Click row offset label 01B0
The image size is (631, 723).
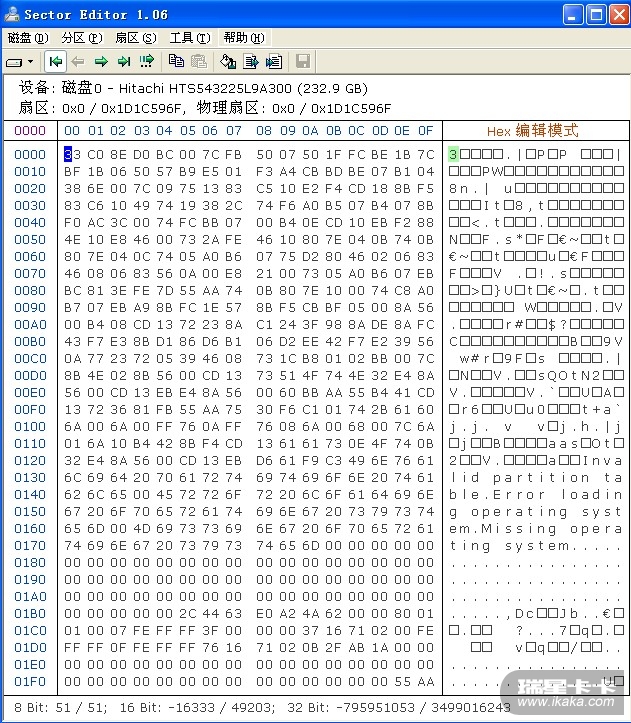coord(30,614)
